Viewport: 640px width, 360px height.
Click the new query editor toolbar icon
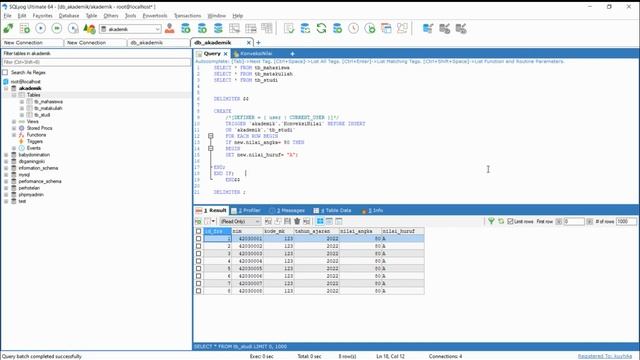[24, 28]
